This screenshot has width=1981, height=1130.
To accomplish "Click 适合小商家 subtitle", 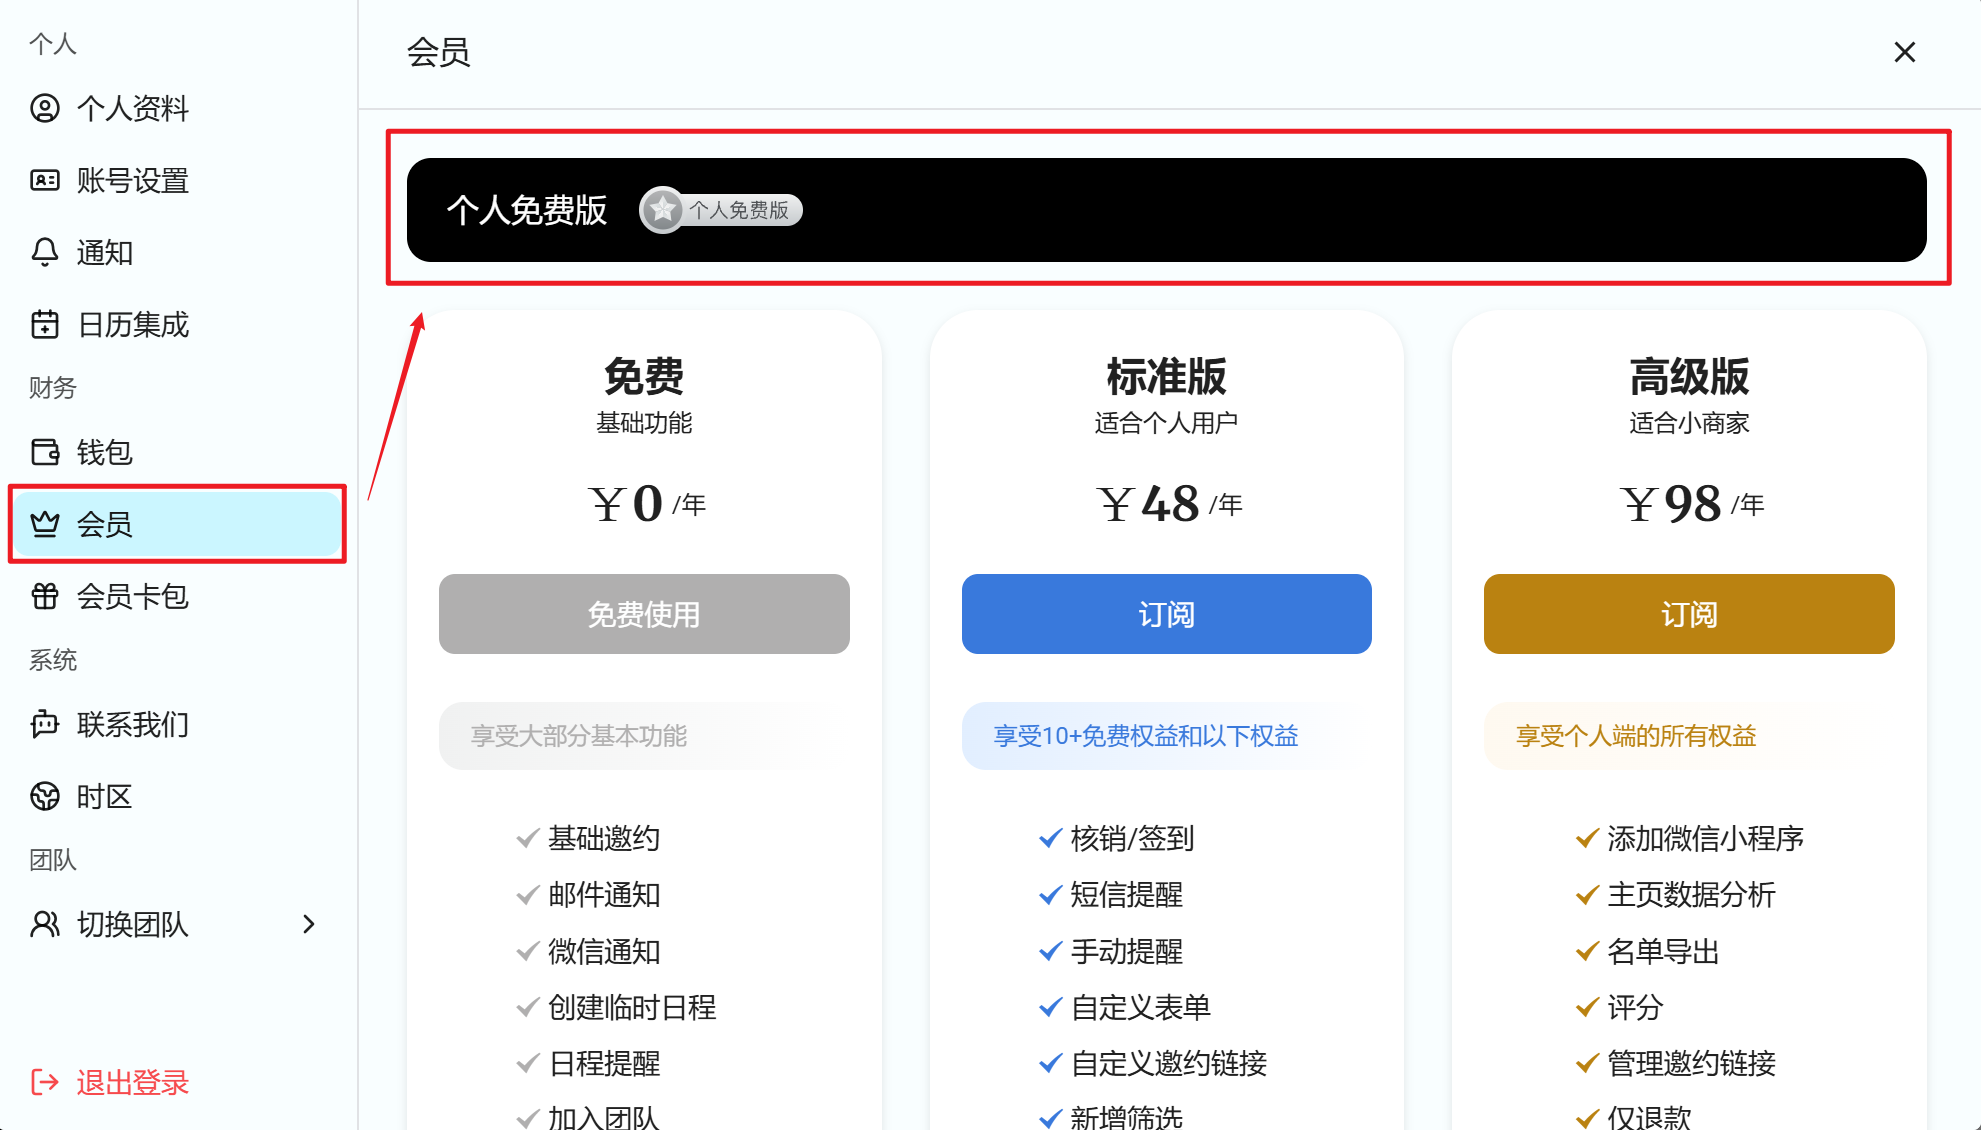I will (1689, 423).
